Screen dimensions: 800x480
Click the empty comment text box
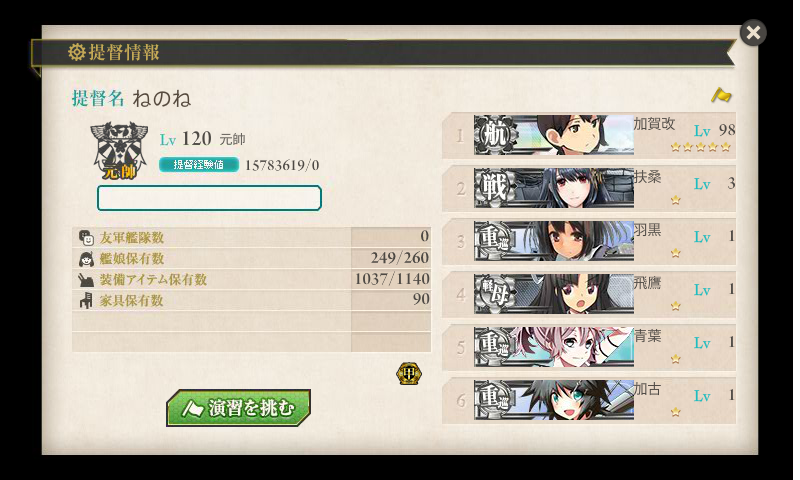tap(209, 198)
